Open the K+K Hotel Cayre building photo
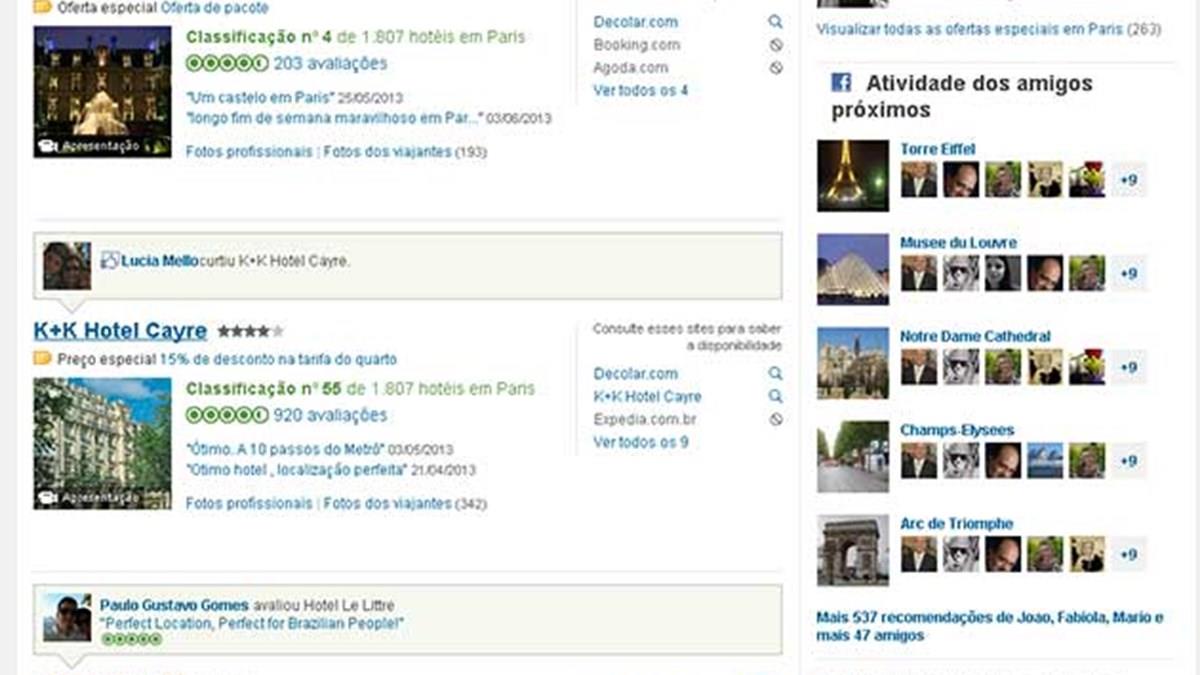1200x675 pixels. [102, 443]
